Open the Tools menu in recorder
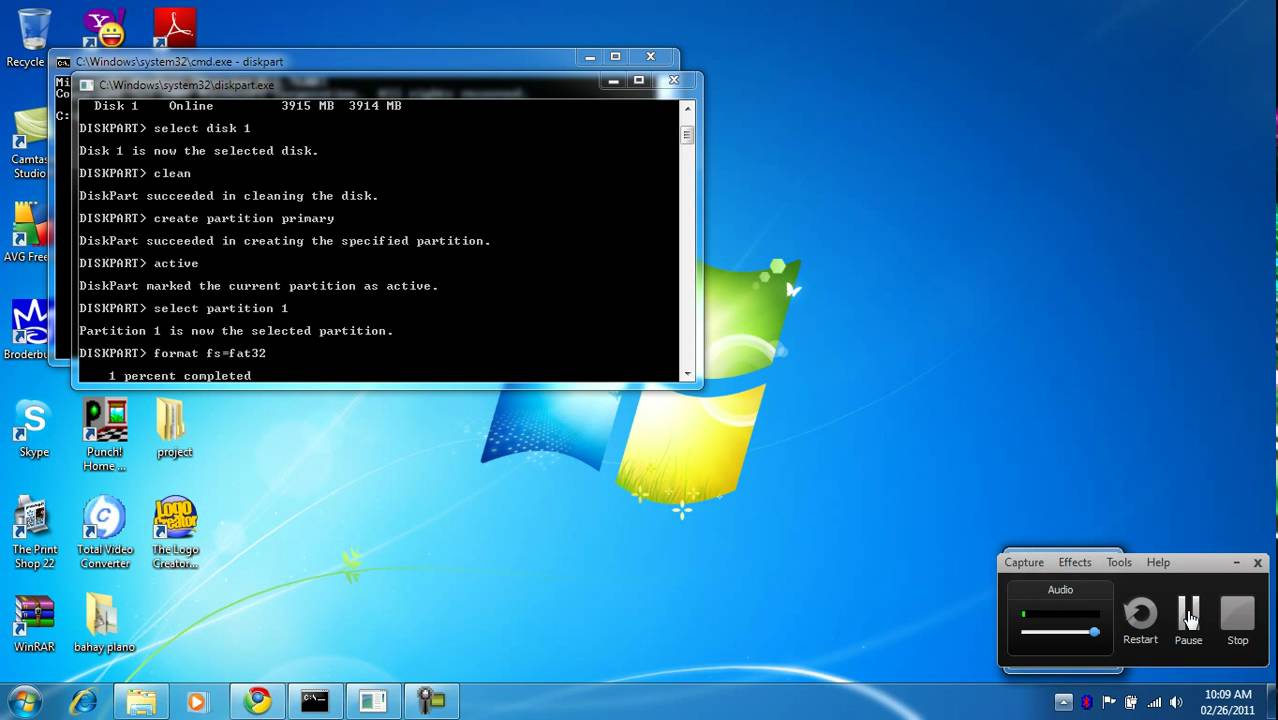The width and height of the screenshot is (1278, 720). [1119, 562]
